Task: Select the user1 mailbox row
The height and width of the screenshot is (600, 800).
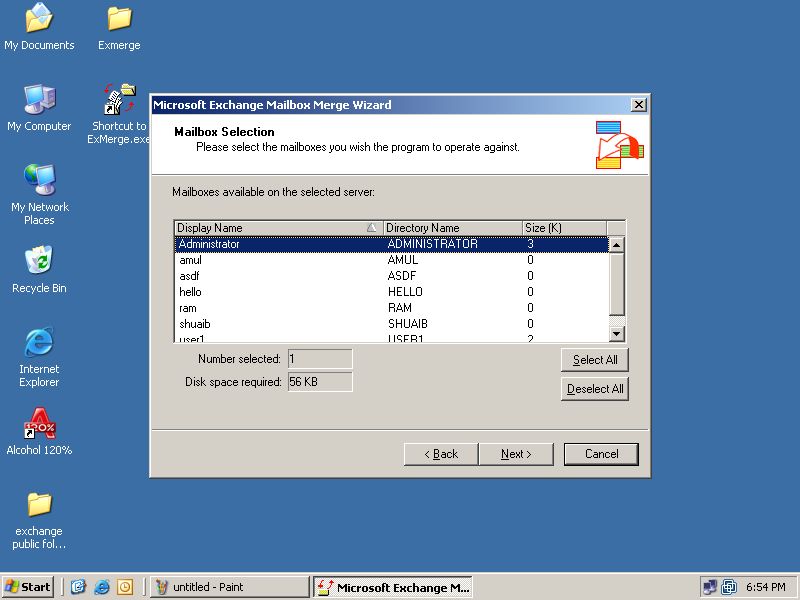Action: pyautogui.click(x=391, y=338)
